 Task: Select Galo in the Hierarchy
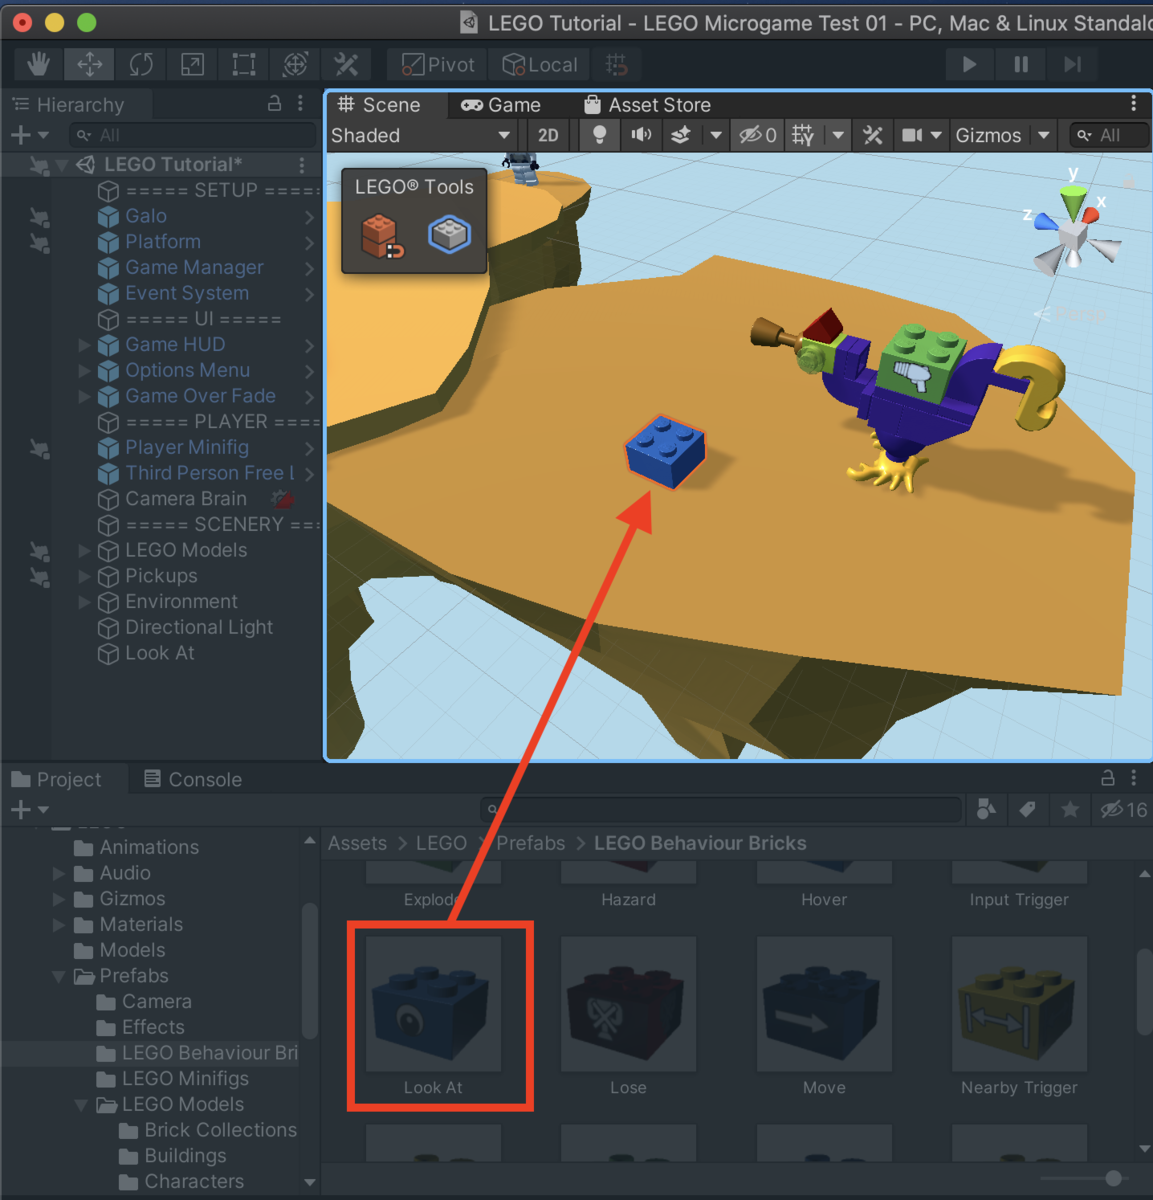pyautogui.click(x=146, y=216)
